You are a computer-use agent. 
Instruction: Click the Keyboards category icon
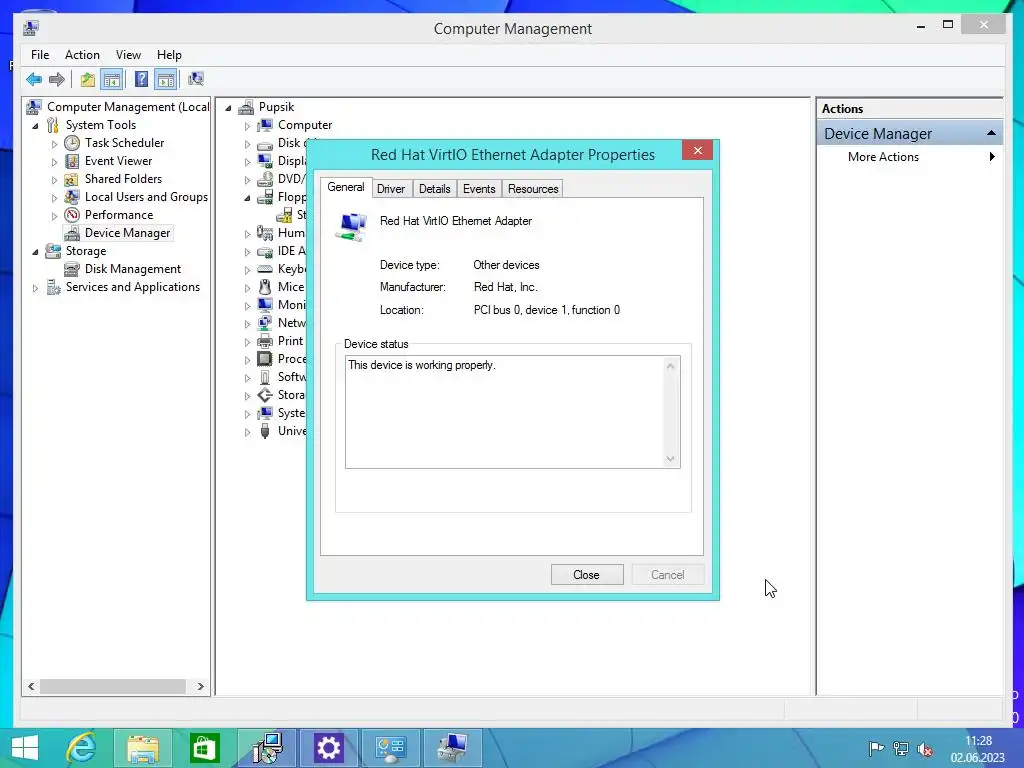click(264, 269)
